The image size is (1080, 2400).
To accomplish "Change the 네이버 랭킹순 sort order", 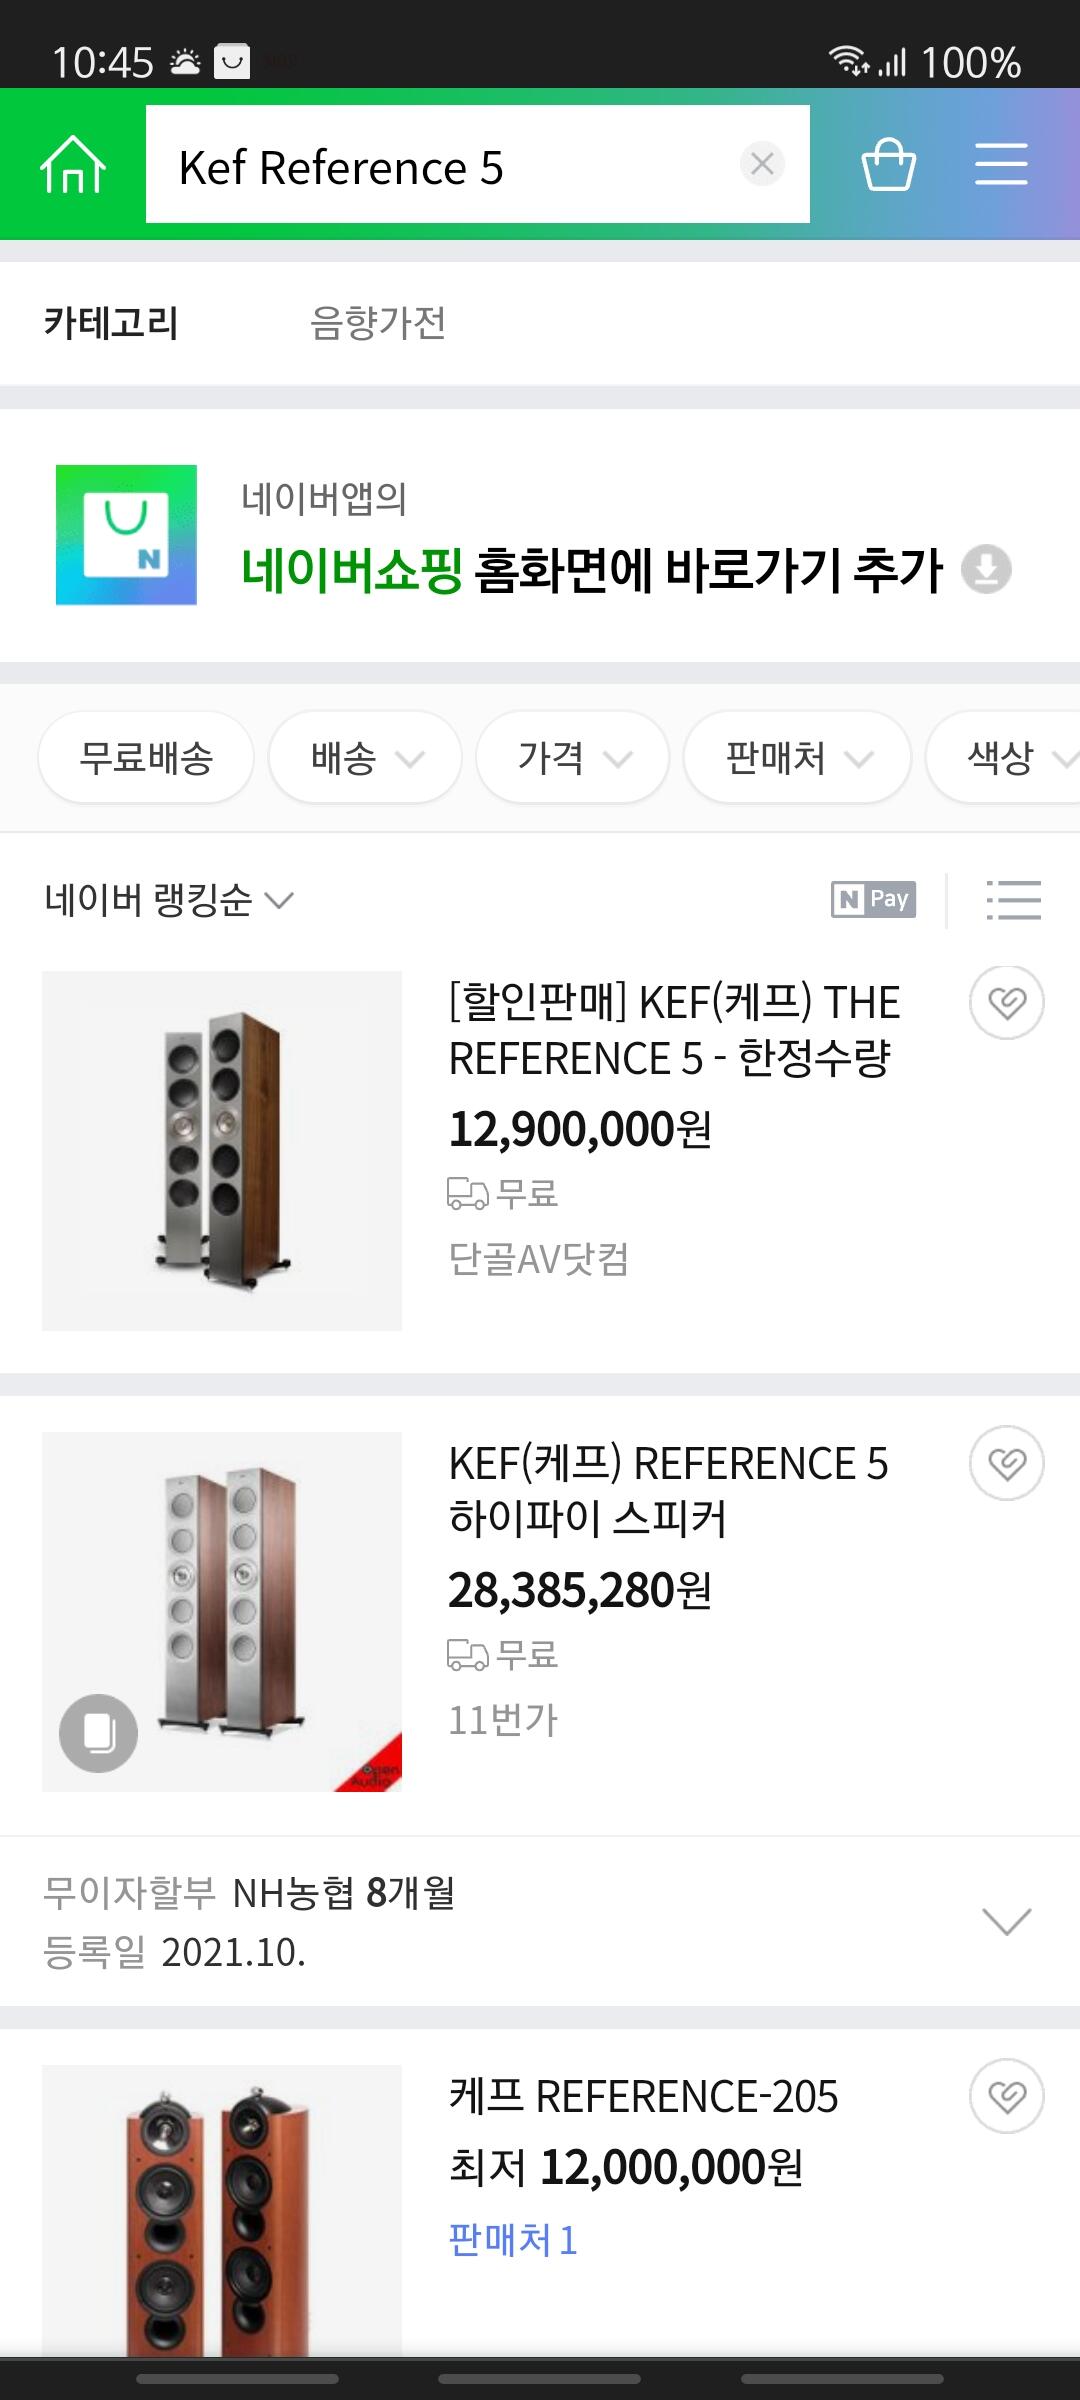I will tap(168, 900).
